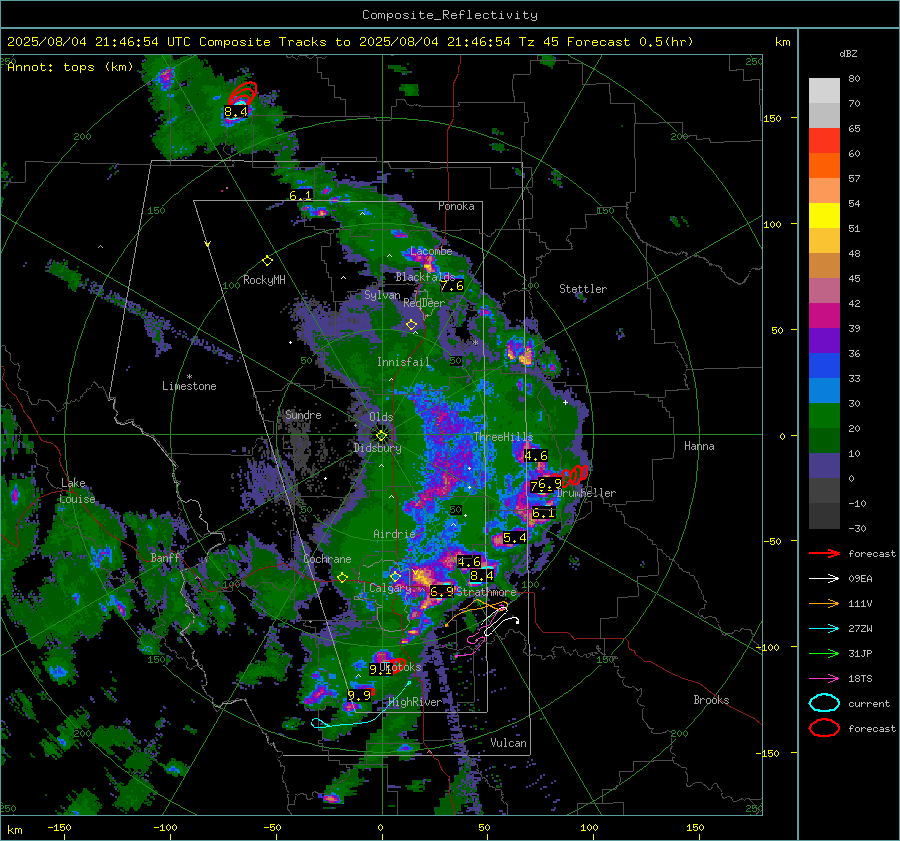Click the yellow diamond marker below Cochrane
The width and height of the screenshot is (900, 841).
tap(342, 578)
